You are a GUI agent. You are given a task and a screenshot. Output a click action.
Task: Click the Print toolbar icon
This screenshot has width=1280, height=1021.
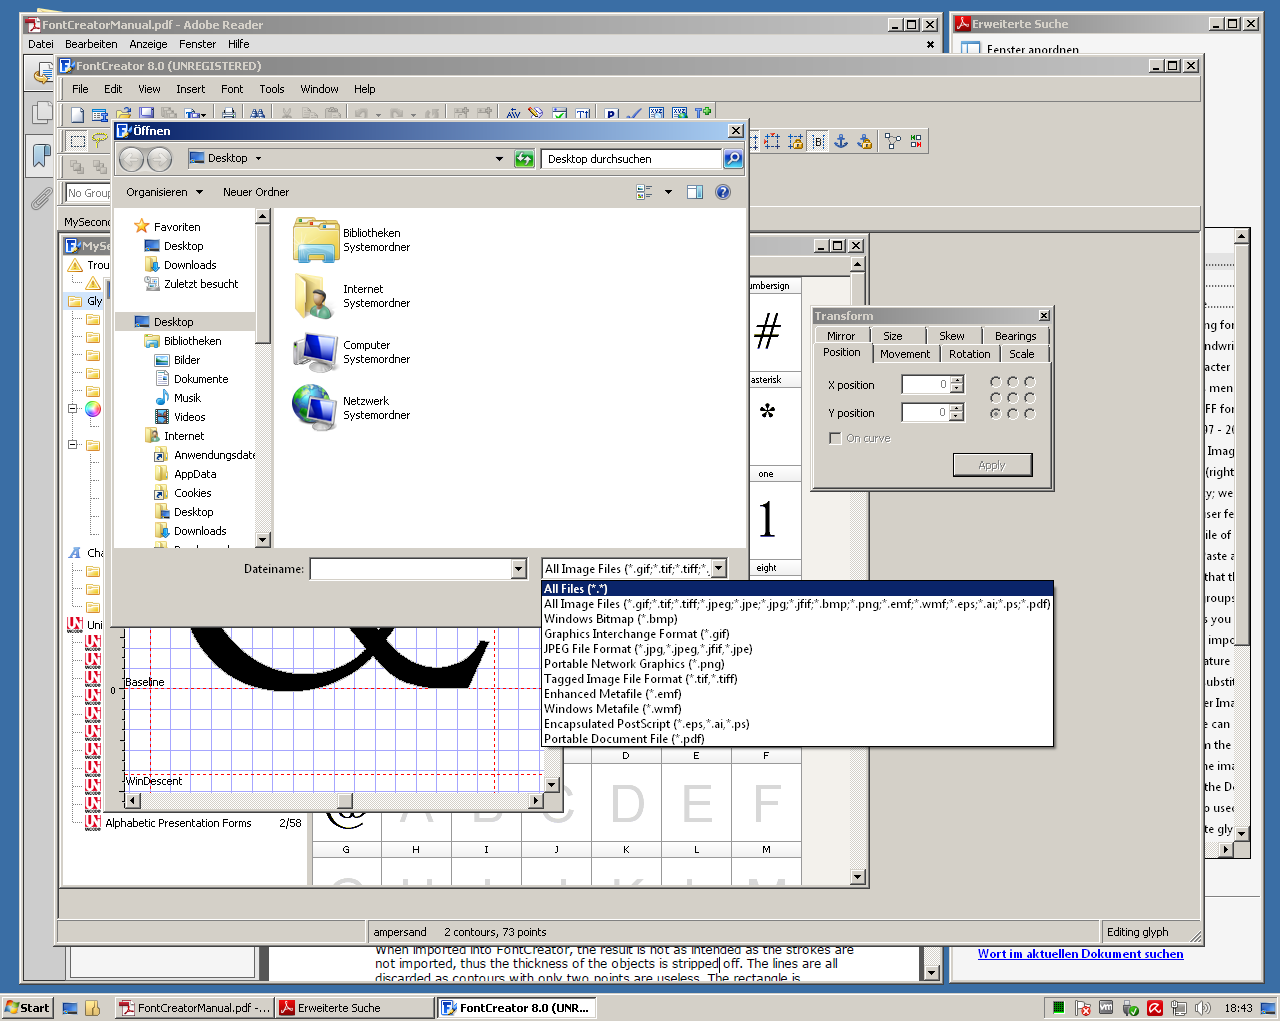click(229, 114)
